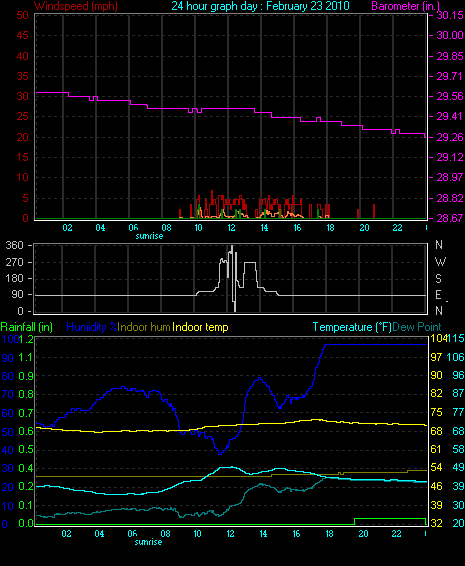Click the 28.67 barometer scale value
Viewport: 465px width, 566px height.
[450, 218]
